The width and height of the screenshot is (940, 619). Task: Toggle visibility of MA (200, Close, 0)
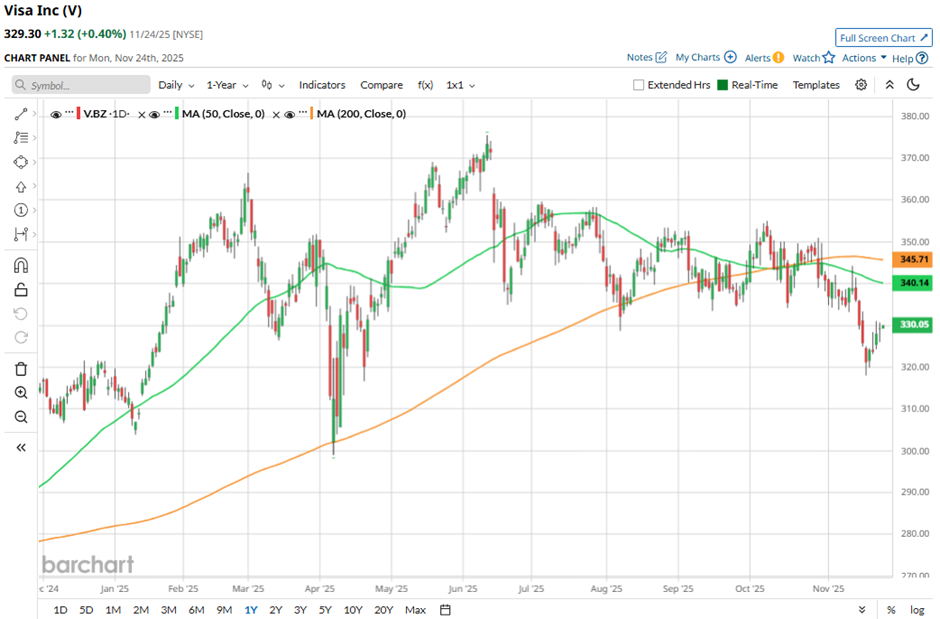click(289, 114)
